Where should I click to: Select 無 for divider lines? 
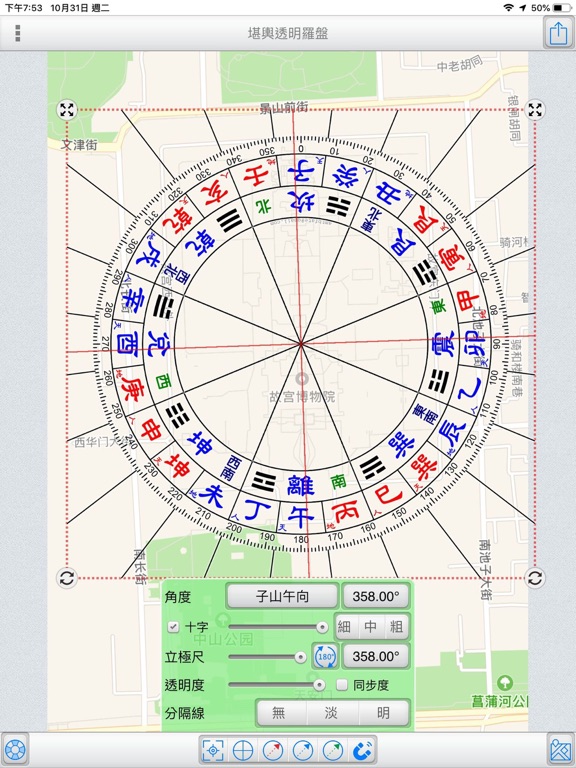coord(278,713)
